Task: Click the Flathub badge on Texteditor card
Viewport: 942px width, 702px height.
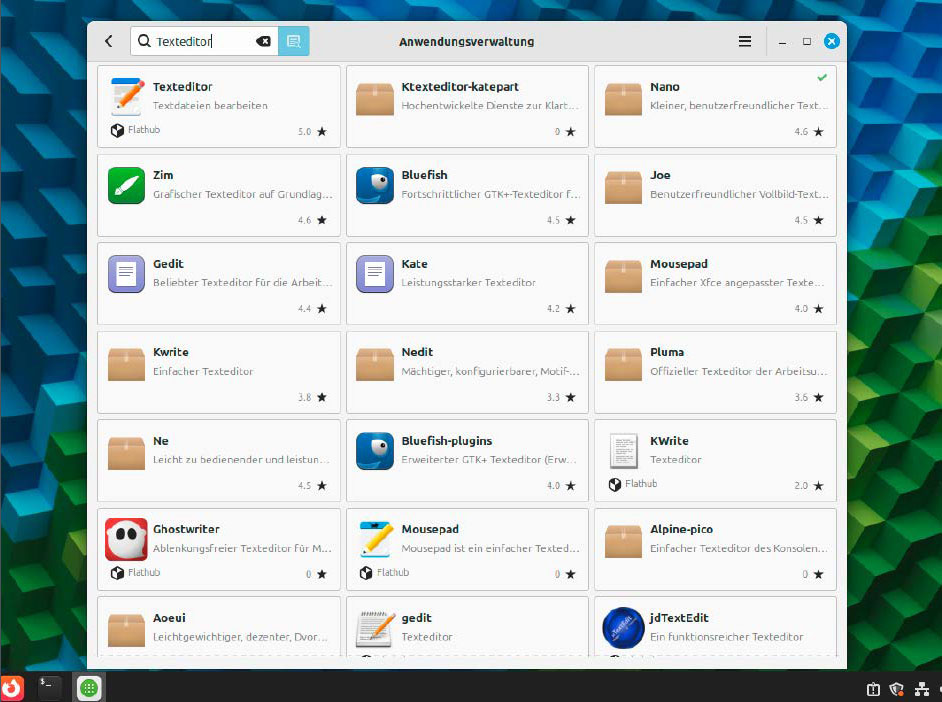Action: click(135, 130)
